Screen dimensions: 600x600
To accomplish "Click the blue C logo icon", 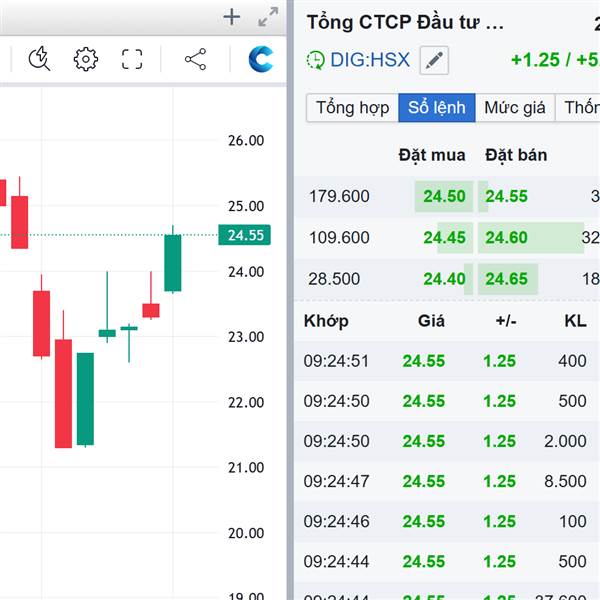I will pyautogui.click(x=261, y=59).
